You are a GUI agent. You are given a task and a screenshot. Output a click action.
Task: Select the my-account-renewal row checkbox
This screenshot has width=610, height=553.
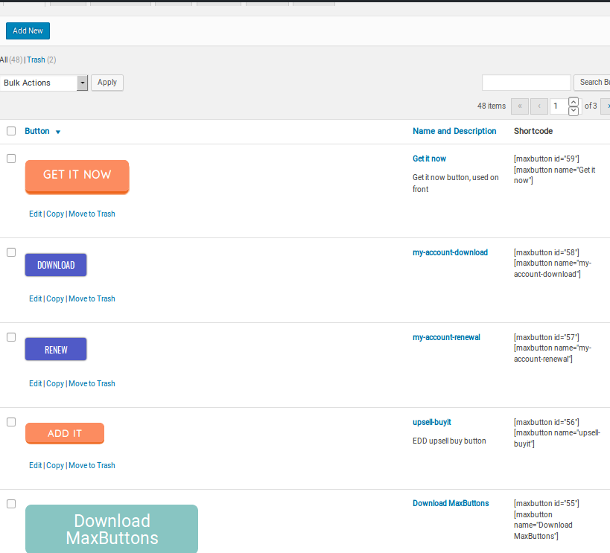[x=12, y=337]
